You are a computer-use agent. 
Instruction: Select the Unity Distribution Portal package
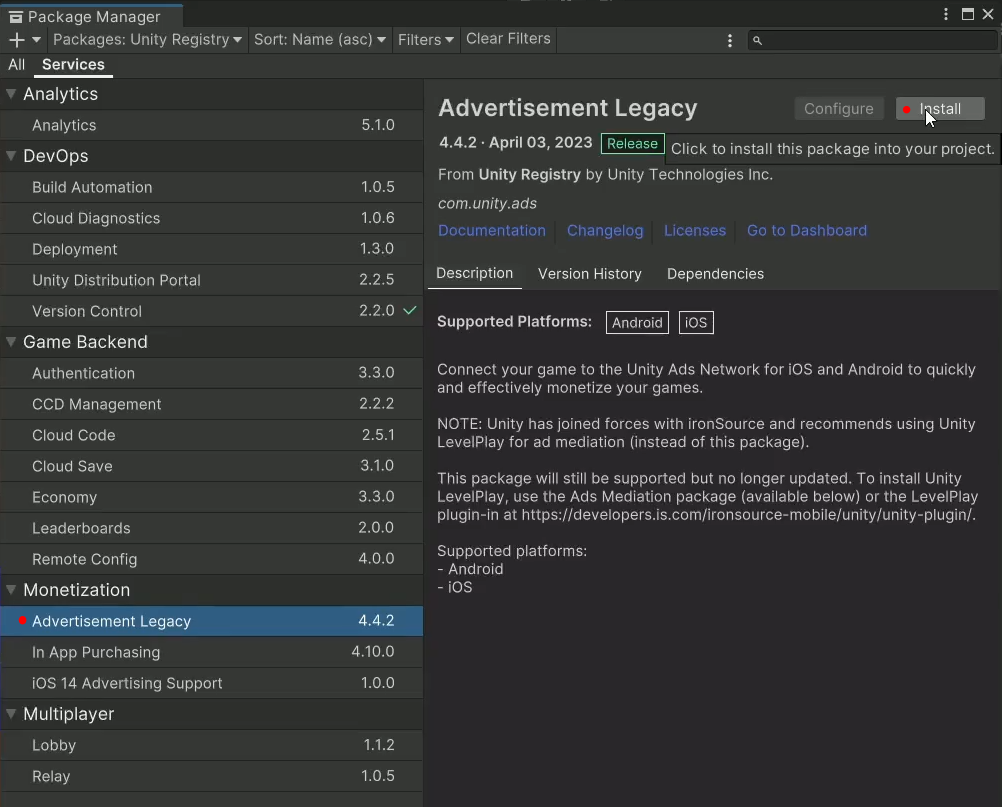coord(212,280)
